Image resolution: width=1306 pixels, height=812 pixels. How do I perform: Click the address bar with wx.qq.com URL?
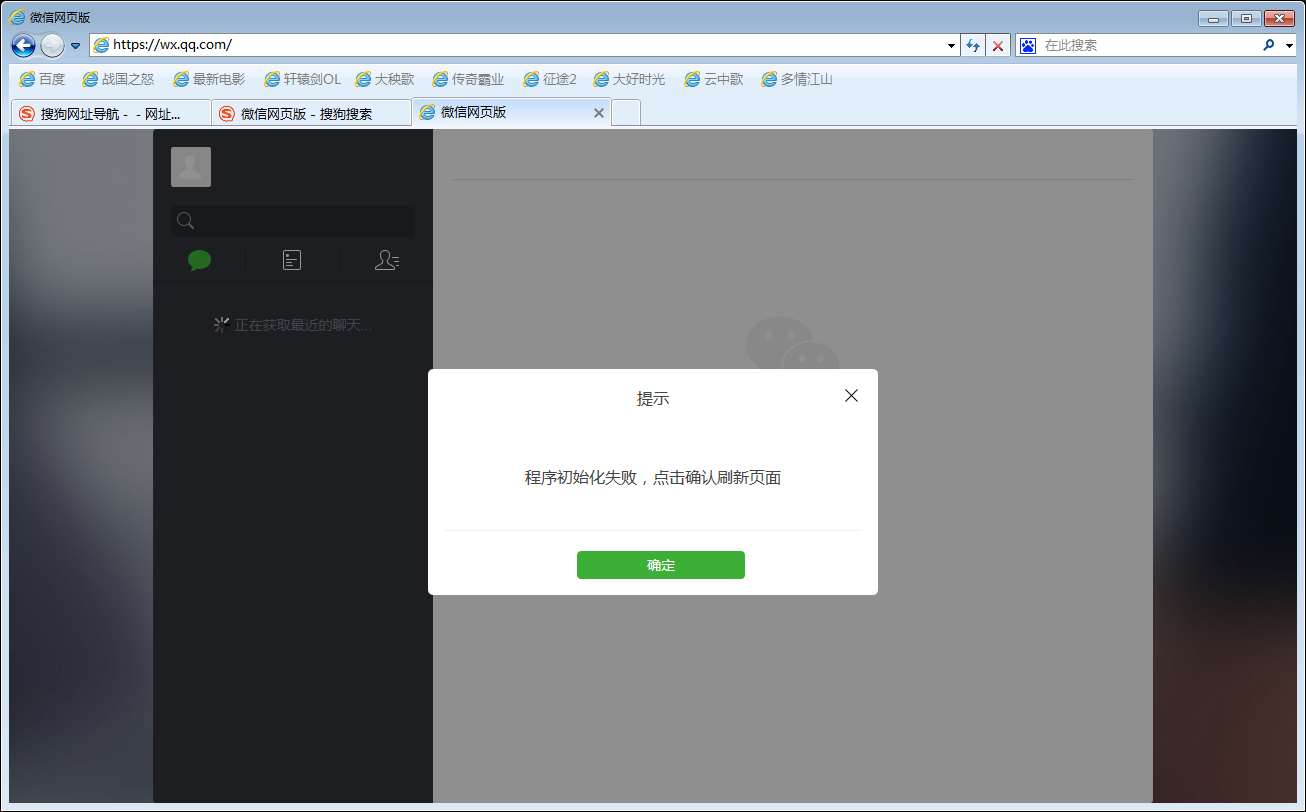524,45
